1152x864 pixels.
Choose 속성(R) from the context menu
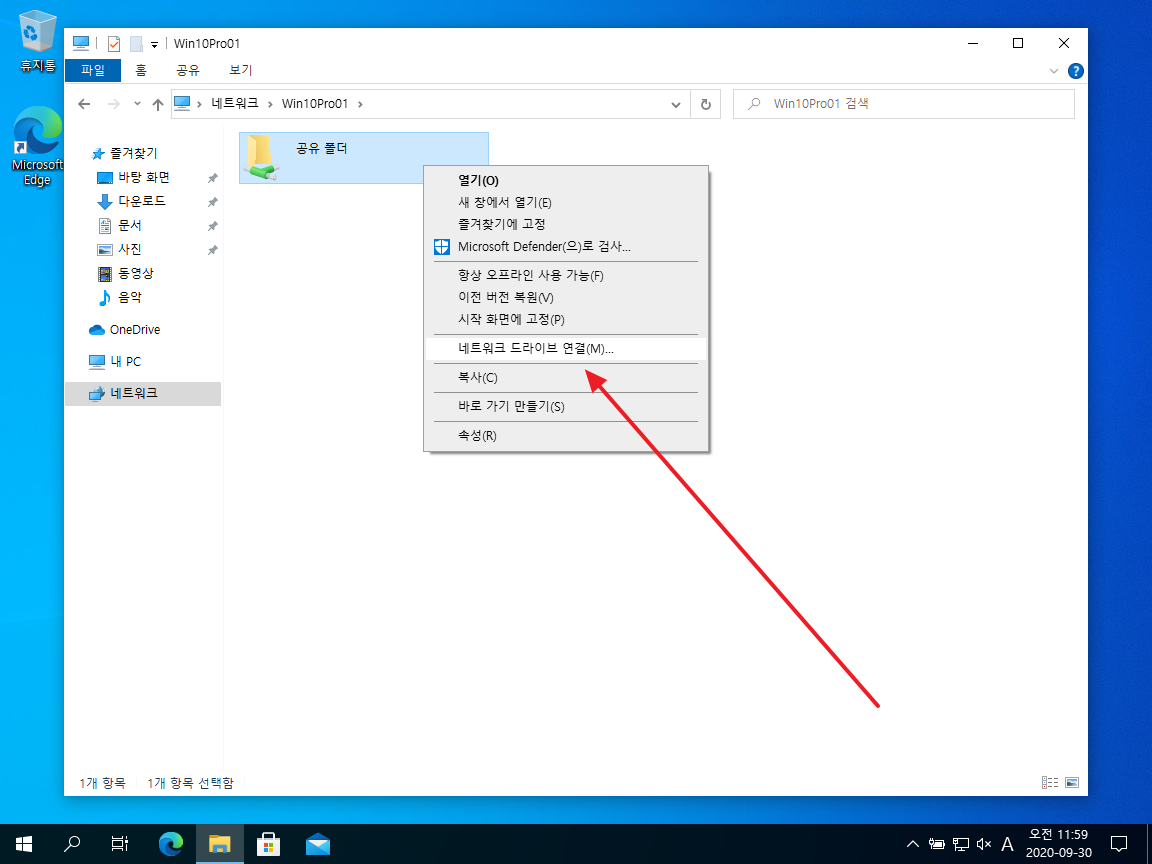tap(477, 436)
